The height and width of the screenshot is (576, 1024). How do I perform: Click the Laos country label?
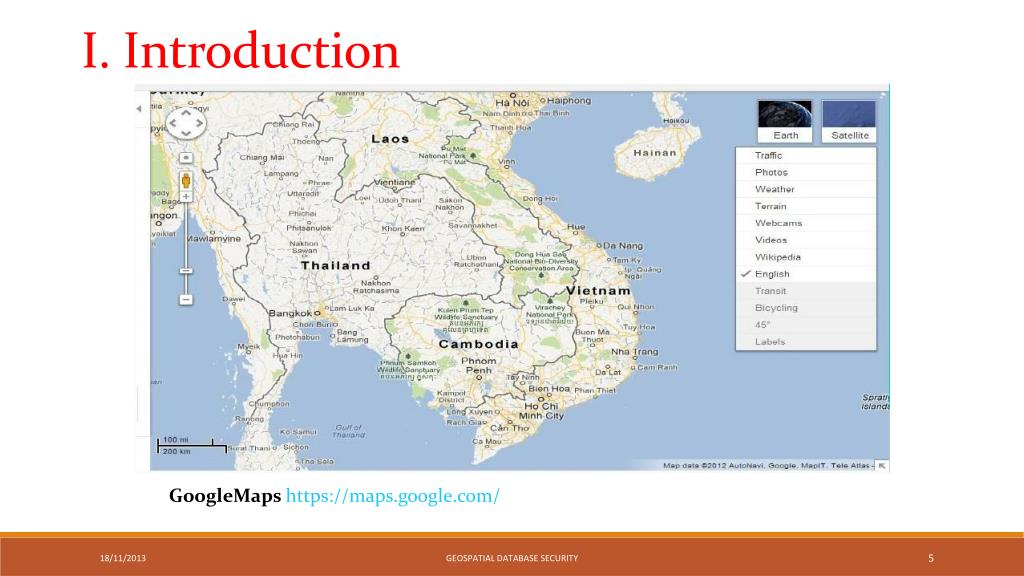coord(390,139)
